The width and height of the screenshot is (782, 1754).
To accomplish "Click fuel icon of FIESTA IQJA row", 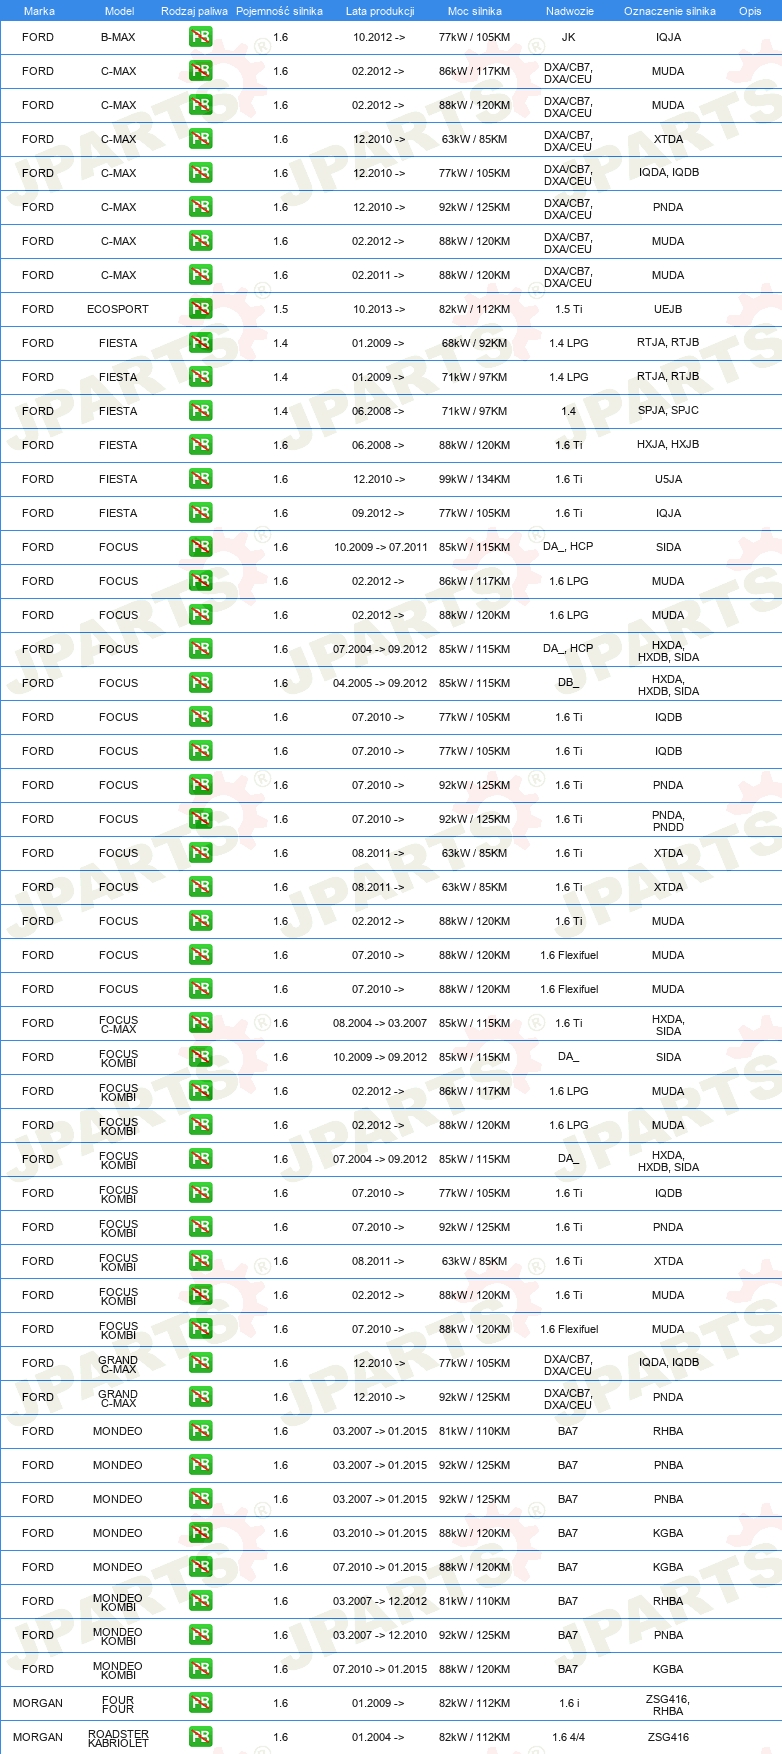I will 200,514.
